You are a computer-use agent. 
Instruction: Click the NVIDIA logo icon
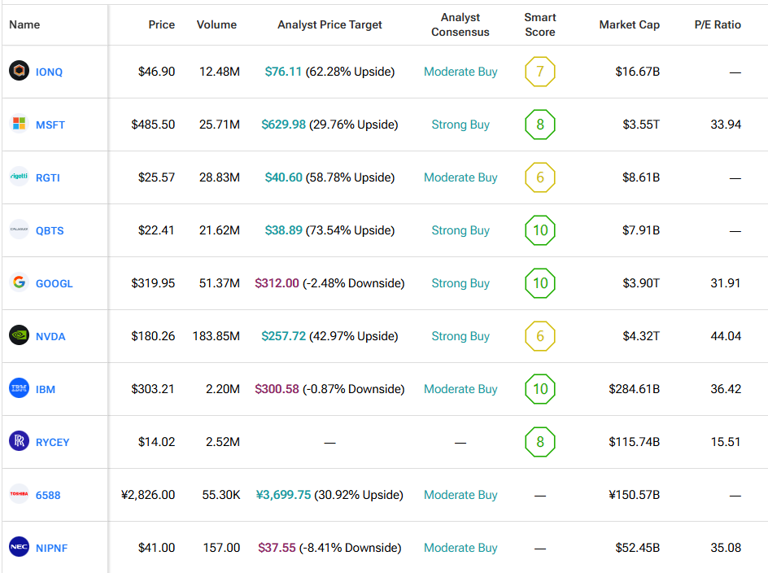(x=19, y=336)
